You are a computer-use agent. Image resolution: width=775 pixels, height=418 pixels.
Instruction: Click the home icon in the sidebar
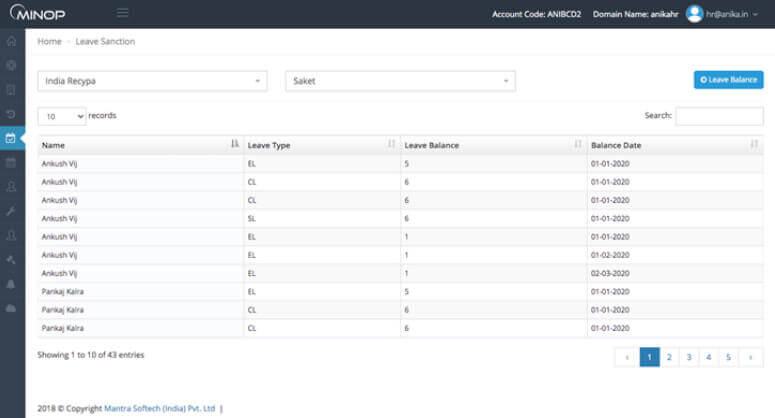tap(11, 42)
